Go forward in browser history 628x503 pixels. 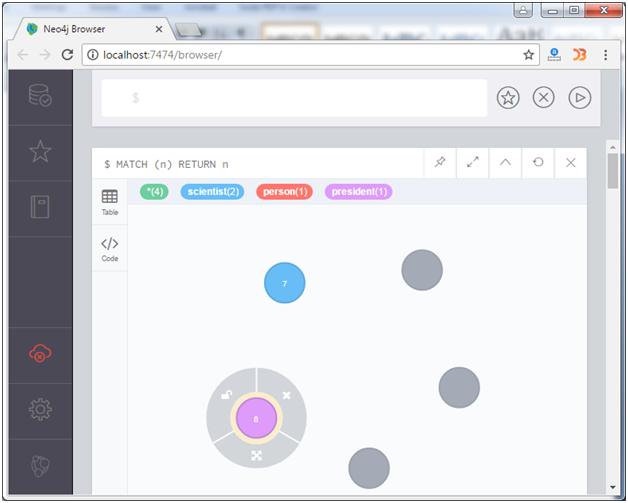(45, 54)
